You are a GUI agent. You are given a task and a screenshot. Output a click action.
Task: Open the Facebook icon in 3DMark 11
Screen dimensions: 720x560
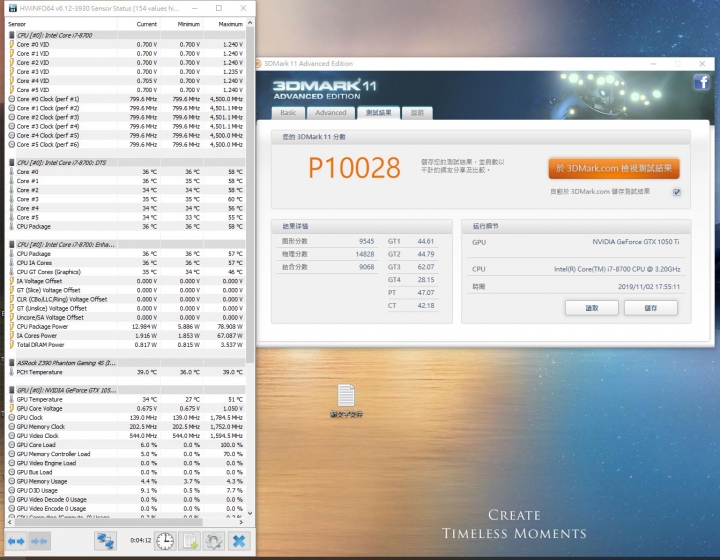coord(702,82)
